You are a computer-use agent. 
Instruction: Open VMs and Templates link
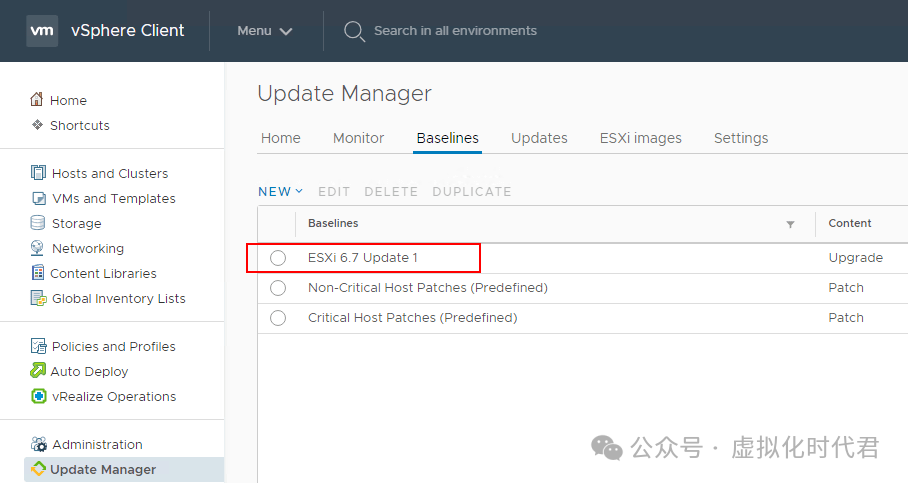[x=114, y=198]
